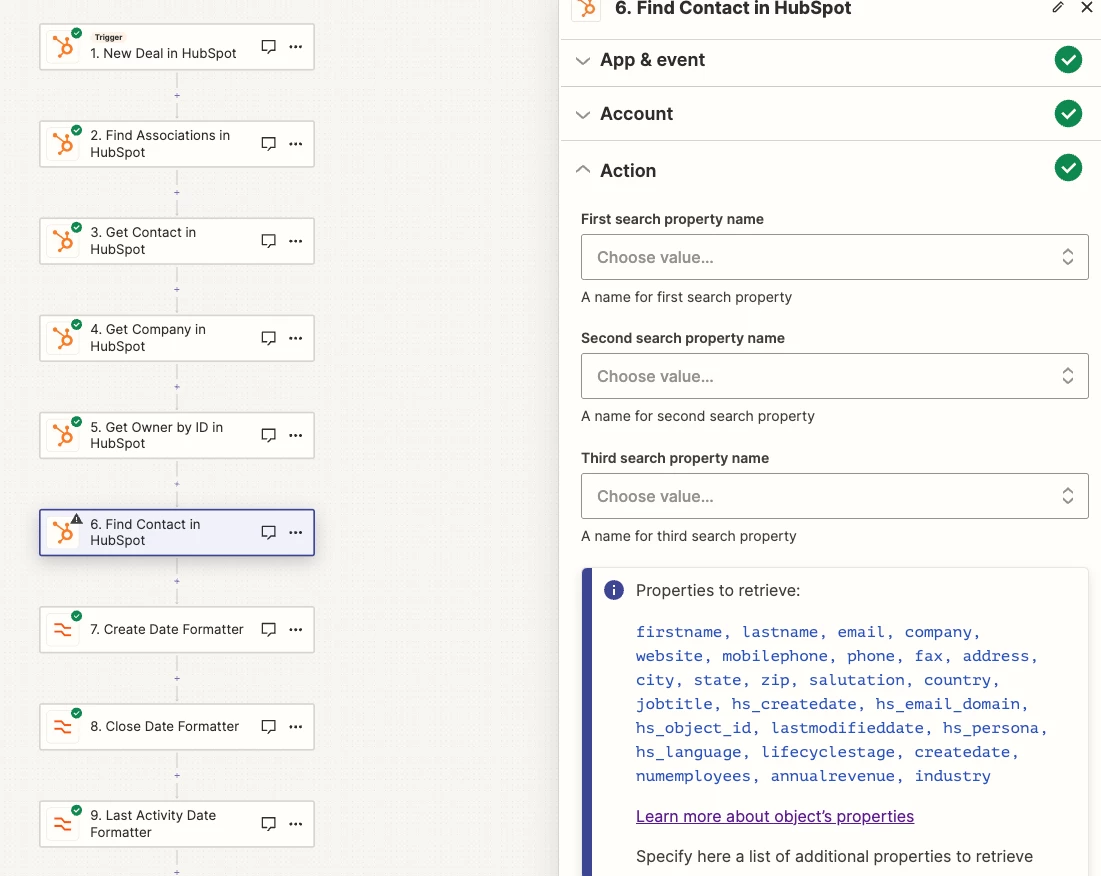Screen dimensions: 1101x876
Task: Close the Find Contact in HubSpot panel
Action: point(1086,8)
